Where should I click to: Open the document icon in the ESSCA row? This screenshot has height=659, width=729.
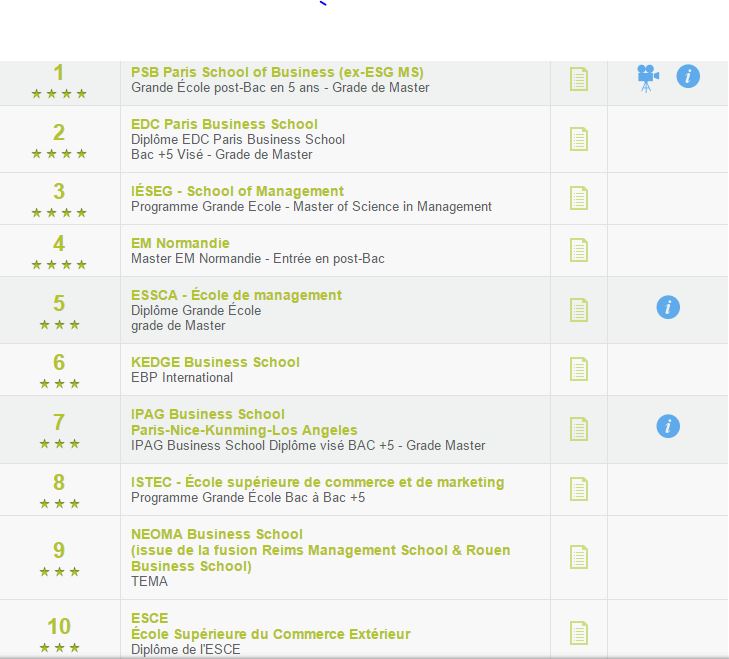pyautogui.click(x=579, y=310)
